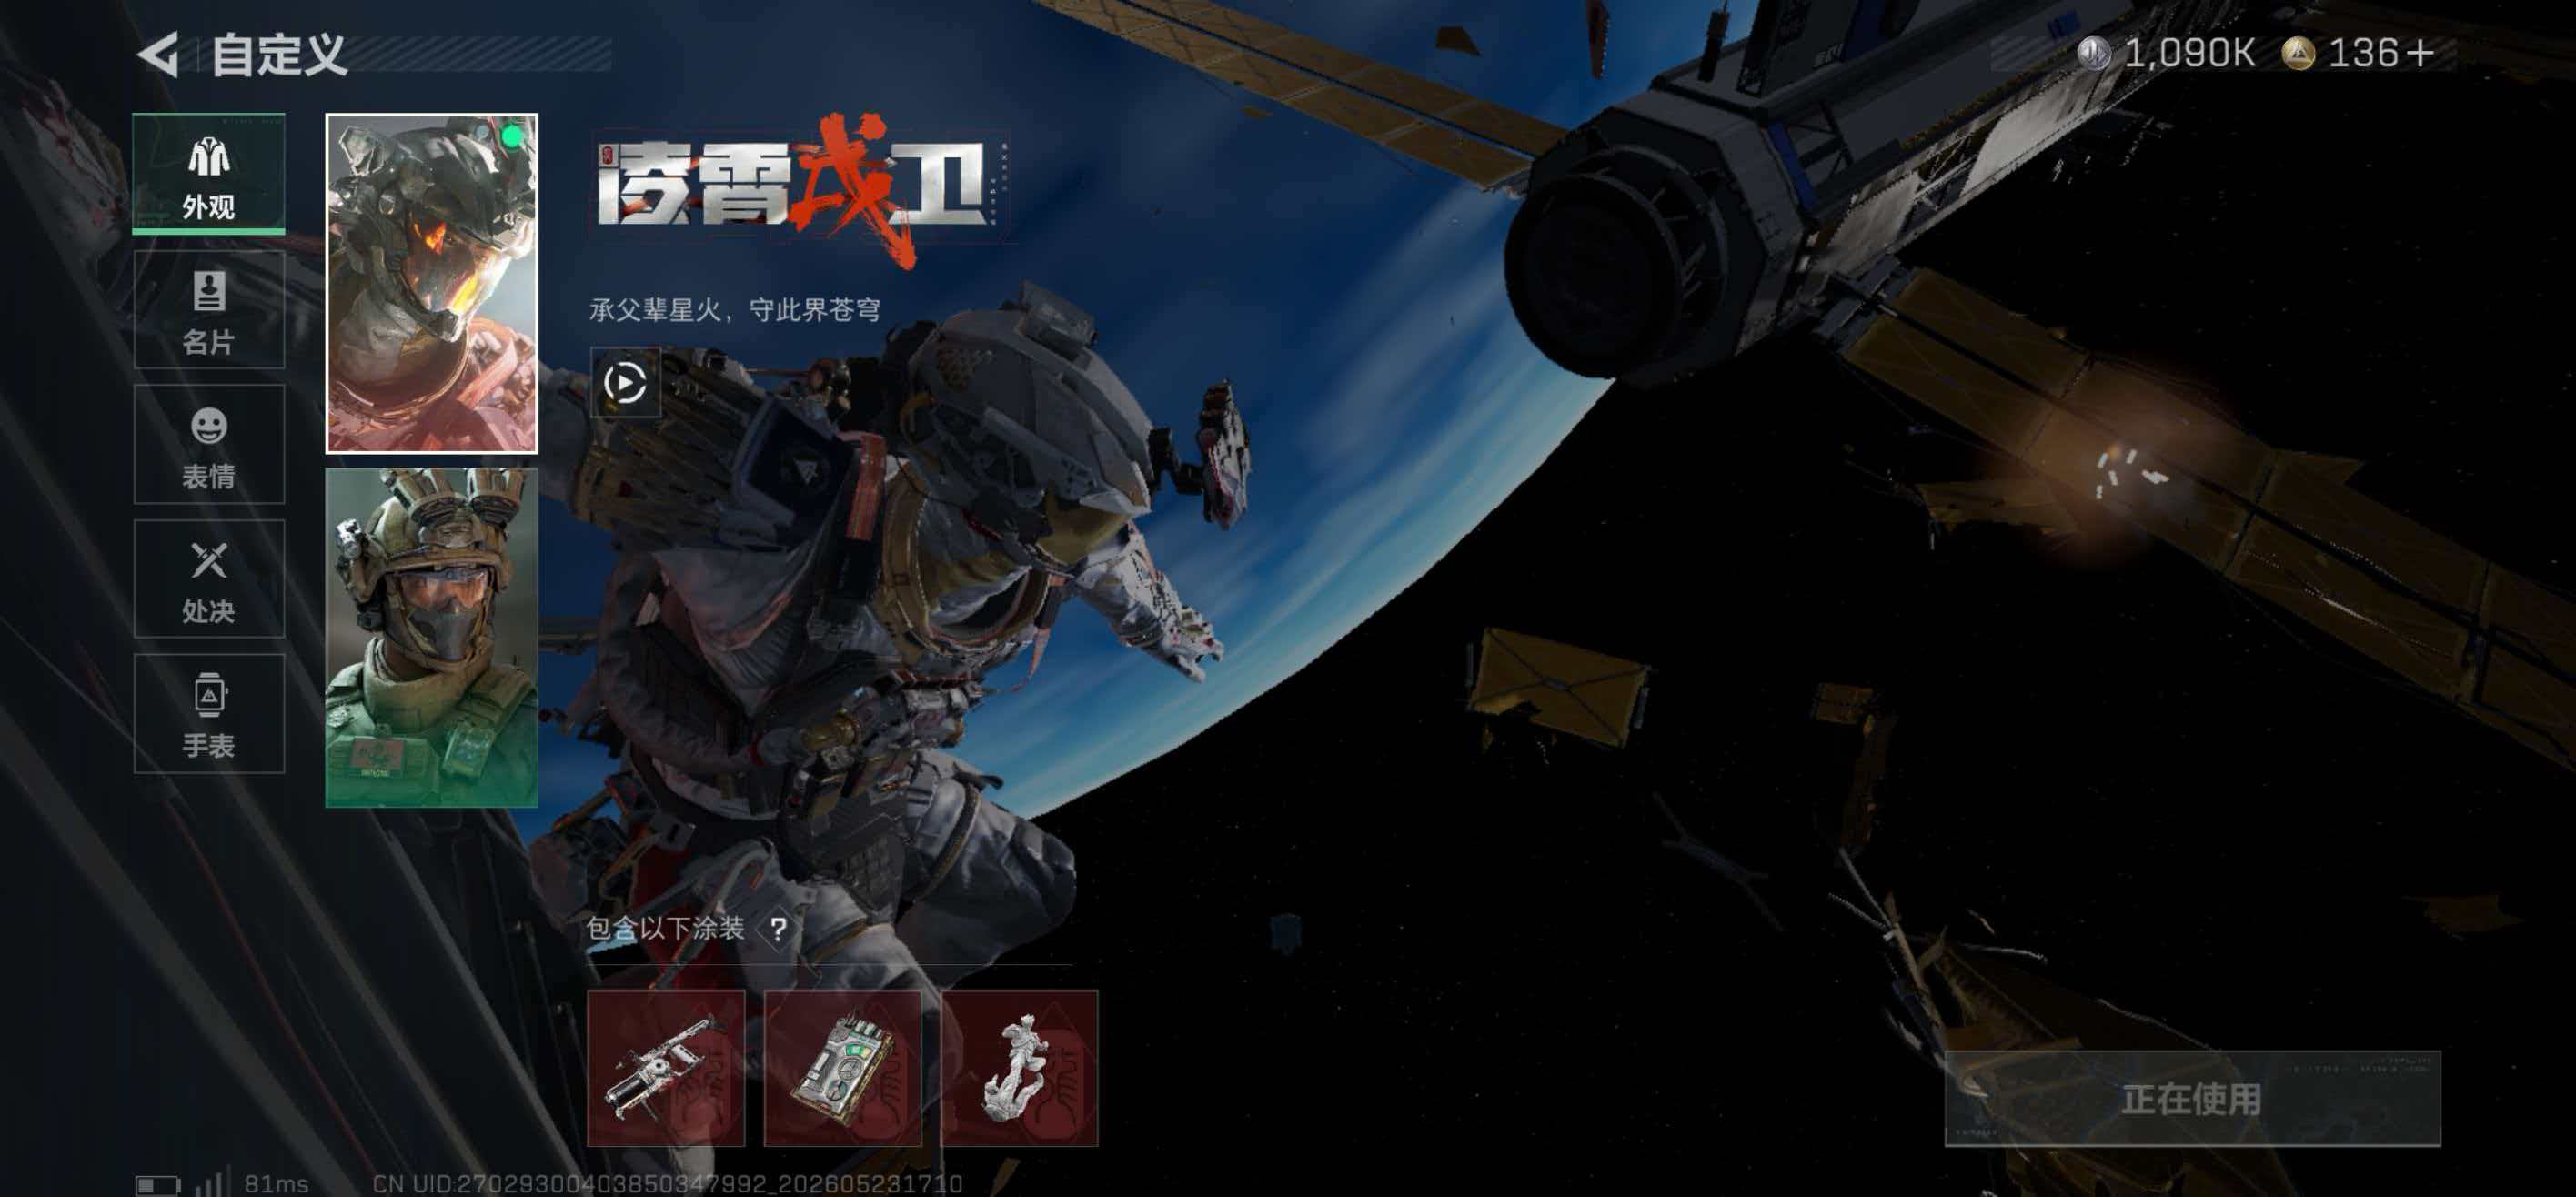Click the 正在使用 in-use button
2576x1197 pixels.
[x=2192, y=1099]
